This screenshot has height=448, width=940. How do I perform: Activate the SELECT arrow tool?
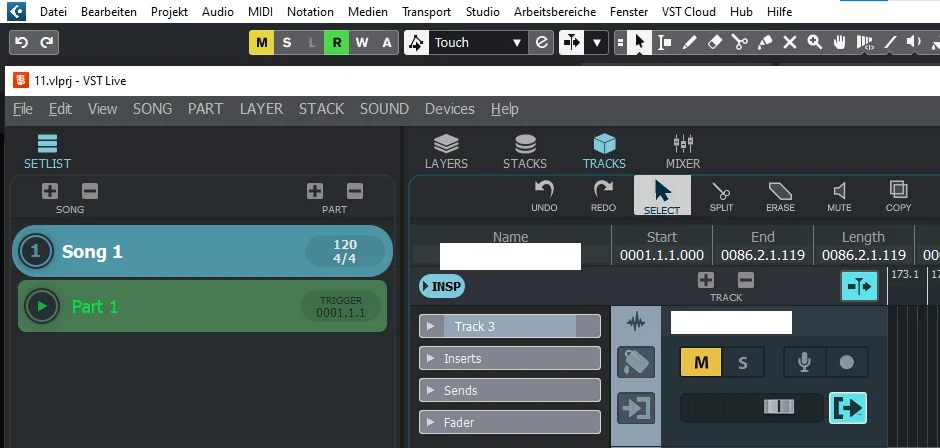pos(662,196)
